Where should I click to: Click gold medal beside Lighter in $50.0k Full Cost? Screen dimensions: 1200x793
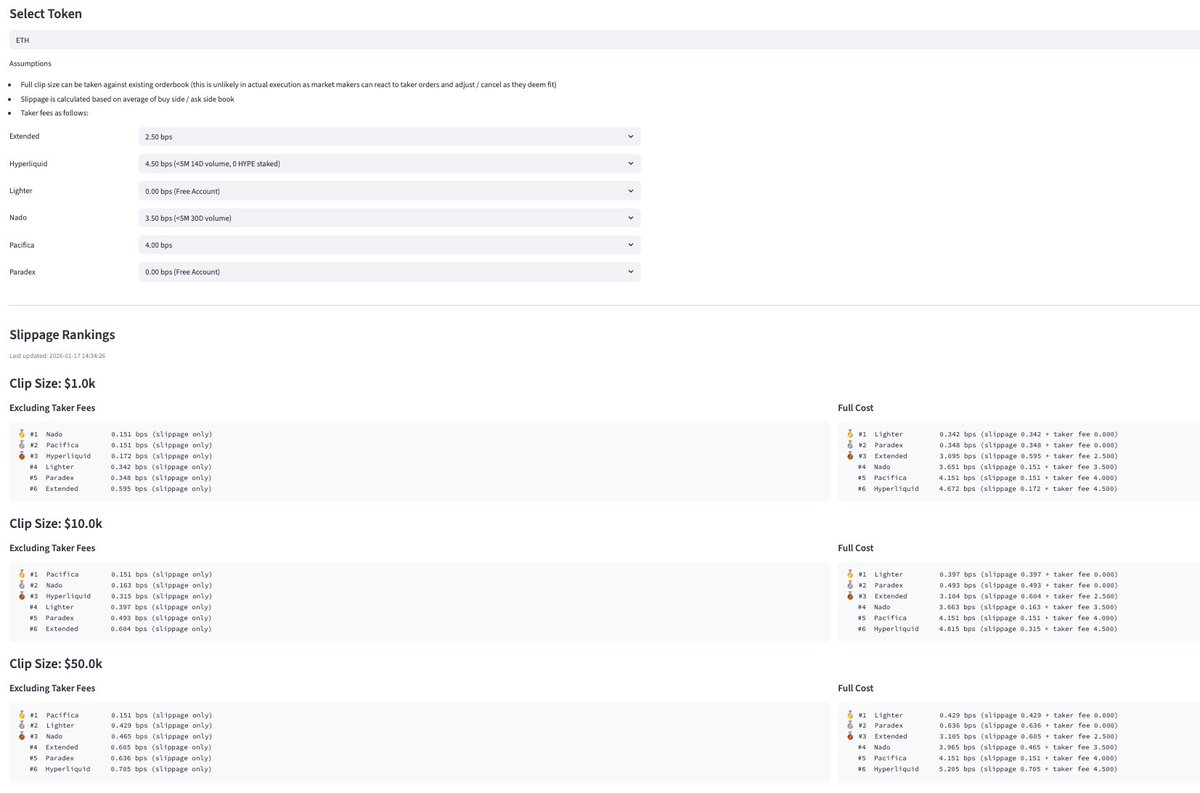pos(850,715)
